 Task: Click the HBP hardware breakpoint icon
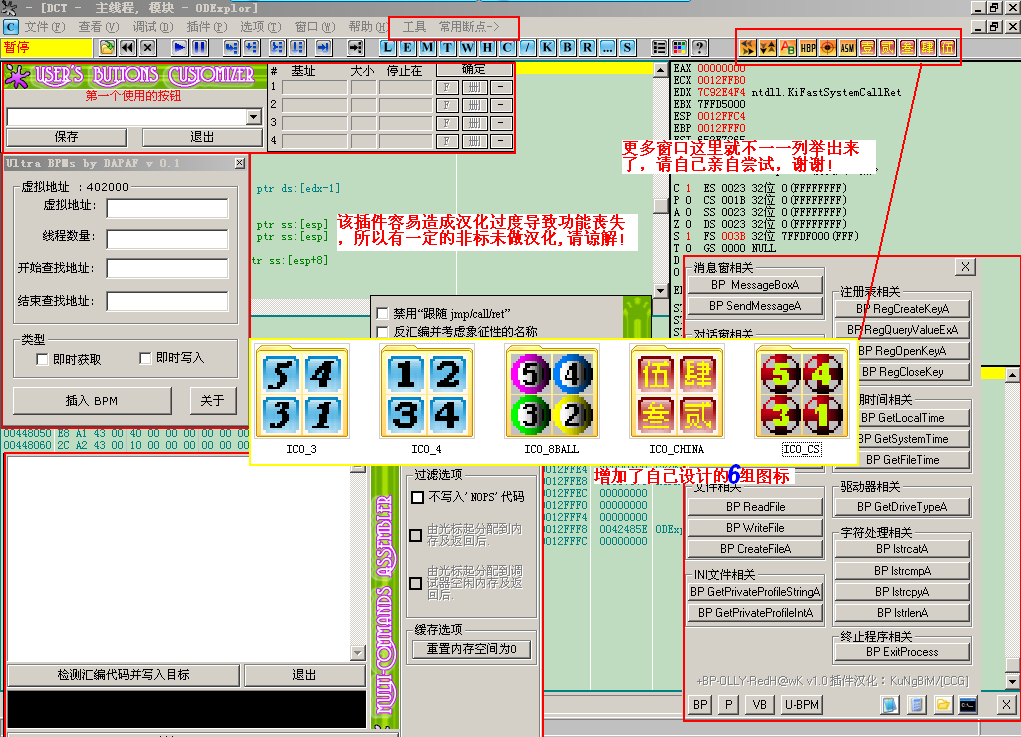coord(807,48)
